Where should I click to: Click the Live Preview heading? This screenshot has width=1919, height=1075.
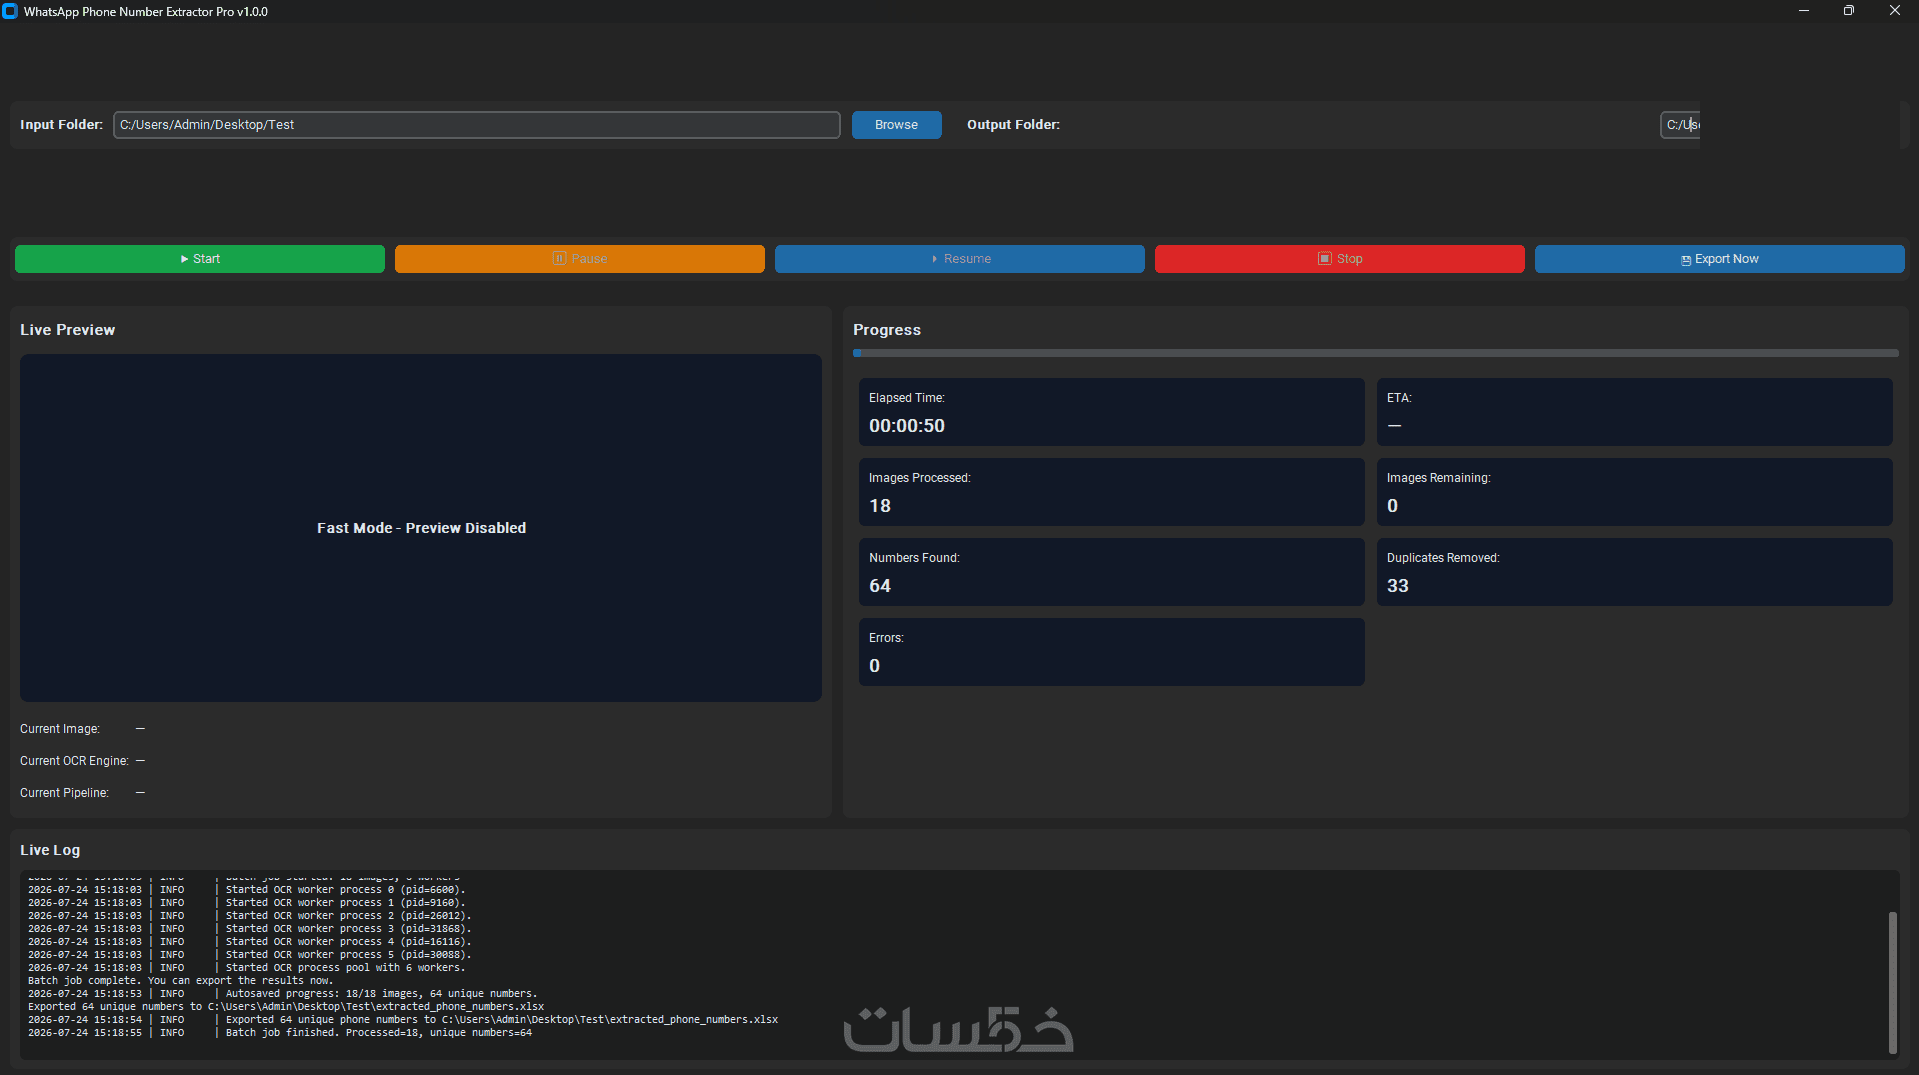68,330
